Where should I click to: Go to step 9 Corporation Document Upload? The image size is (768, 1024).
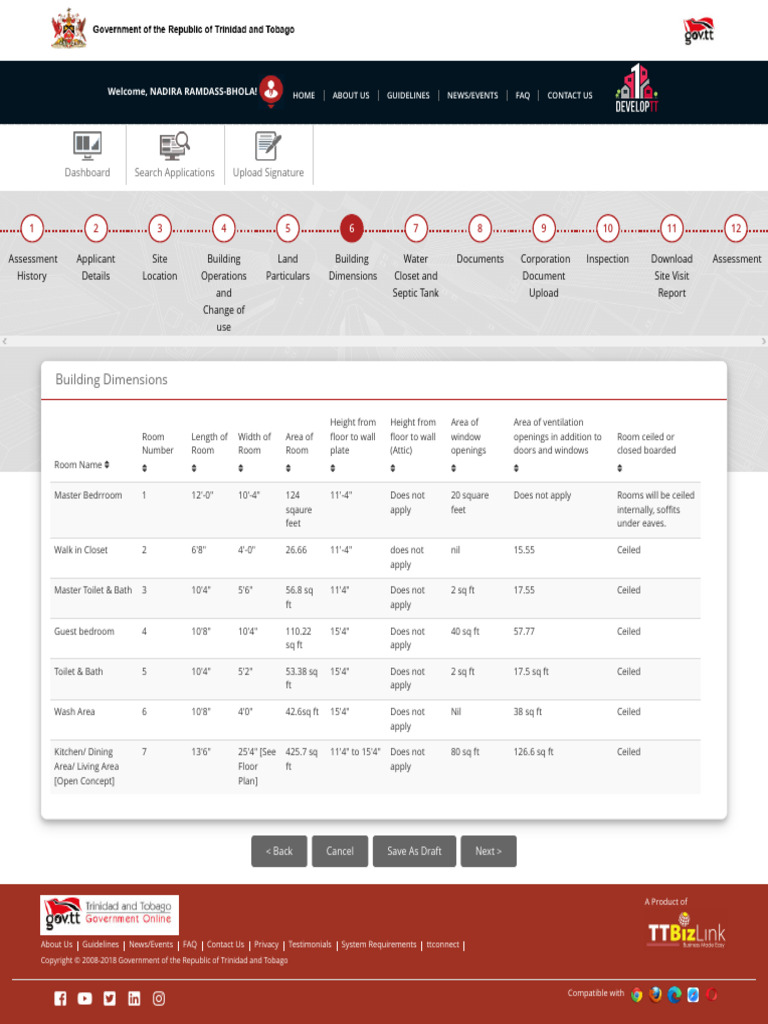pyautogui.click(x=544, y=229)
